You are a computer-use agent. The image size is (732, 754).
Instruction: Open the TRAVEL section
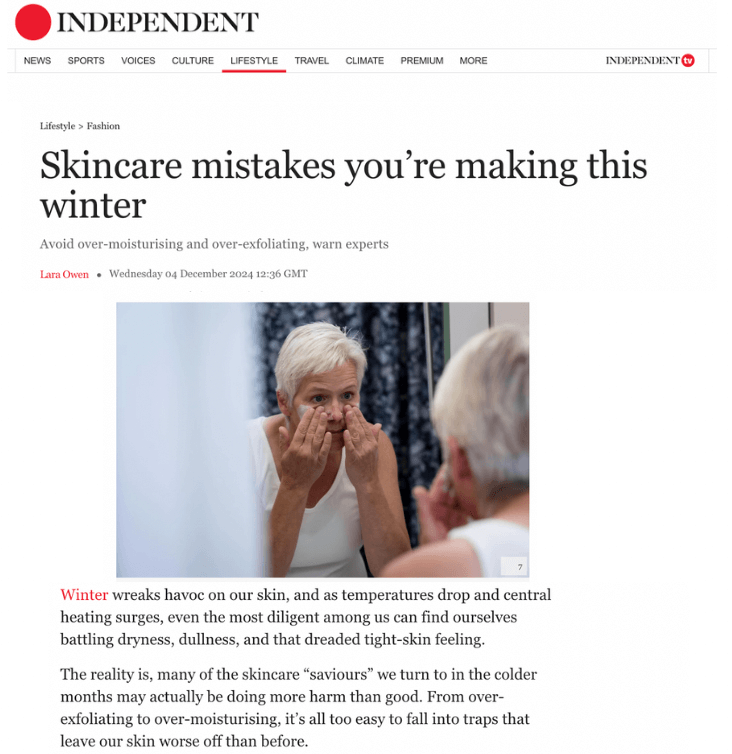point(312,61)
